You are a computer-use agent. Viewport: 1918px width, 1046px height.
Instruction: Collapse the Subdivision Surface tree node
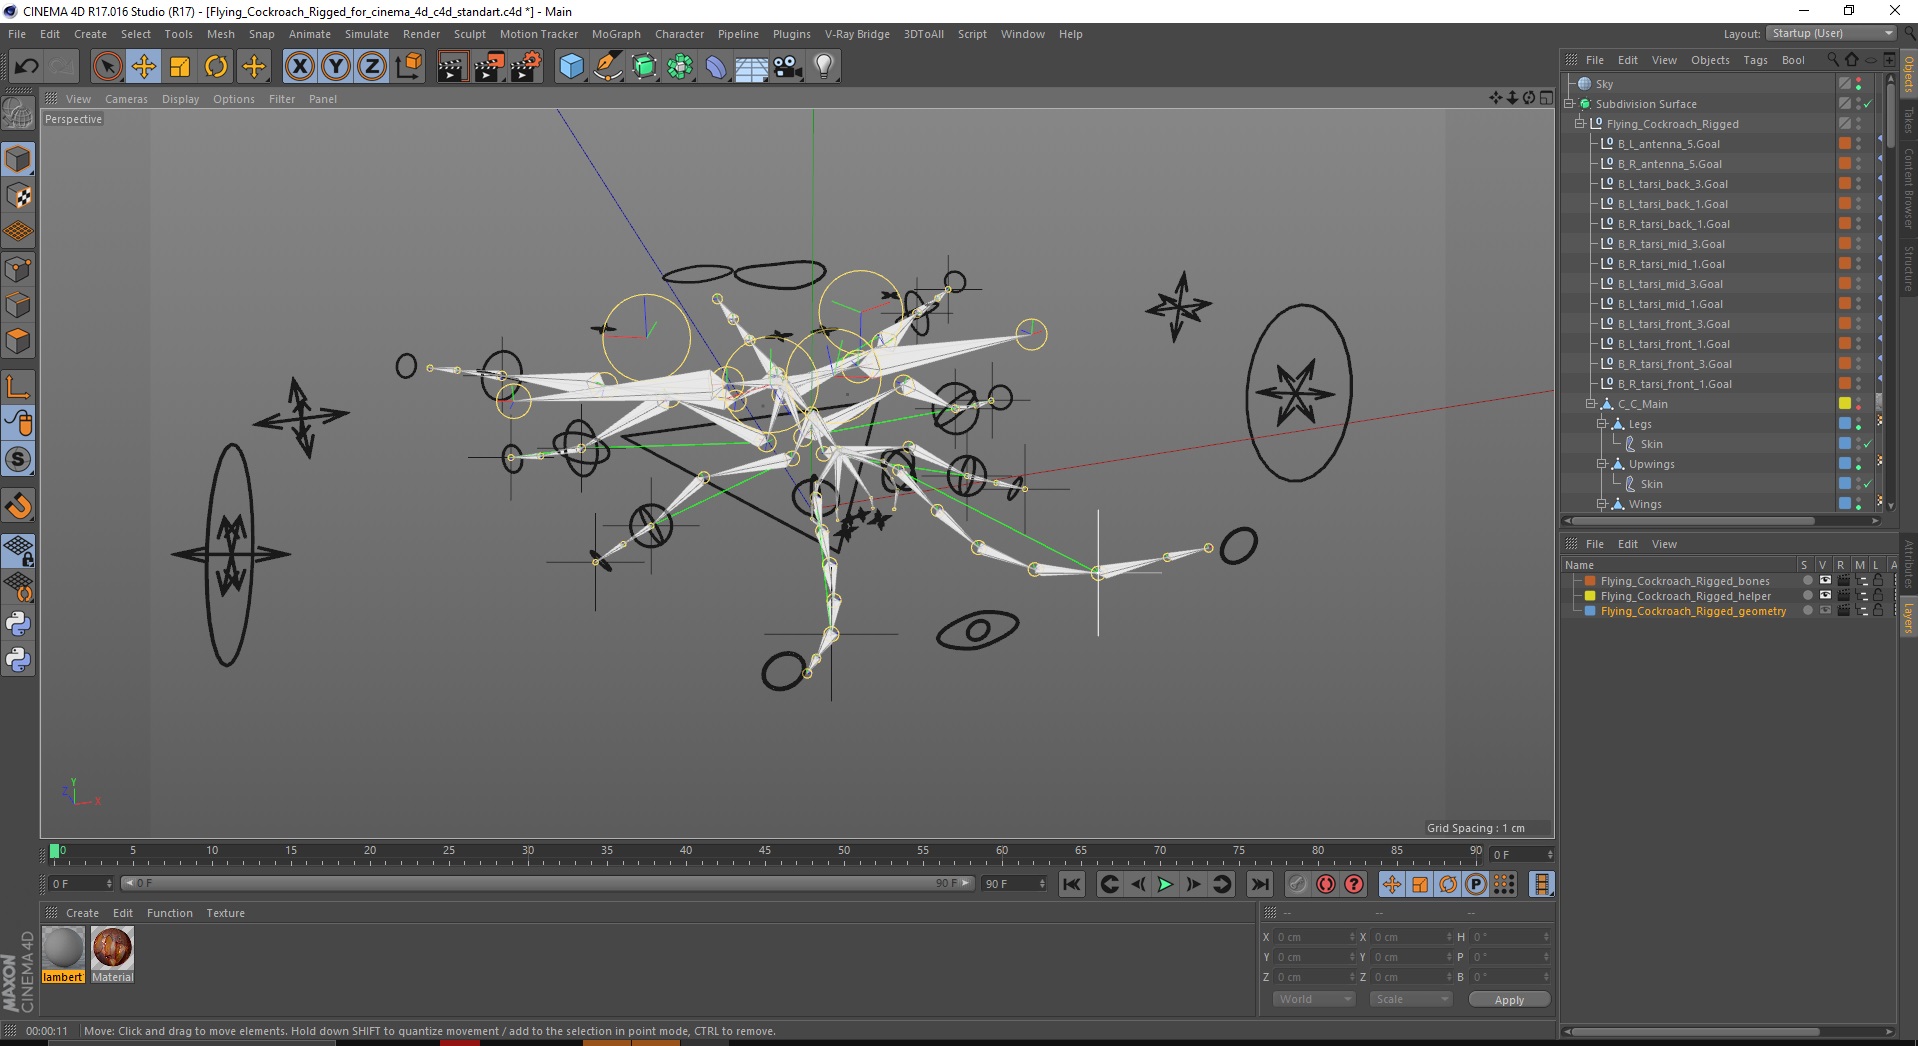click(1569, 104)
